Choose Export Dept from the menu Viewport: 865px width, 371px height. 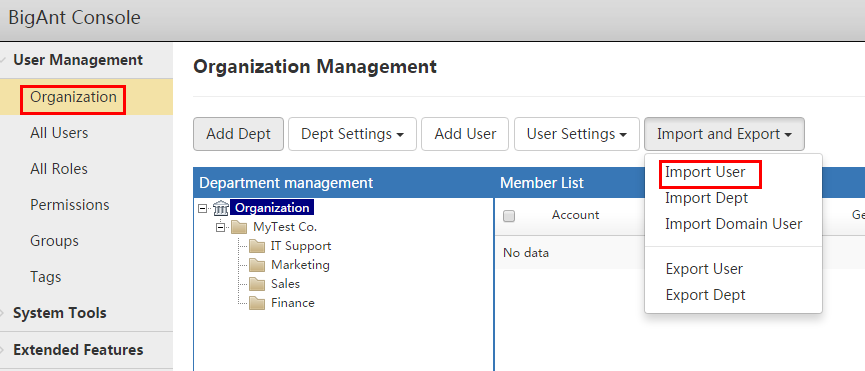[x=705, y=295]
